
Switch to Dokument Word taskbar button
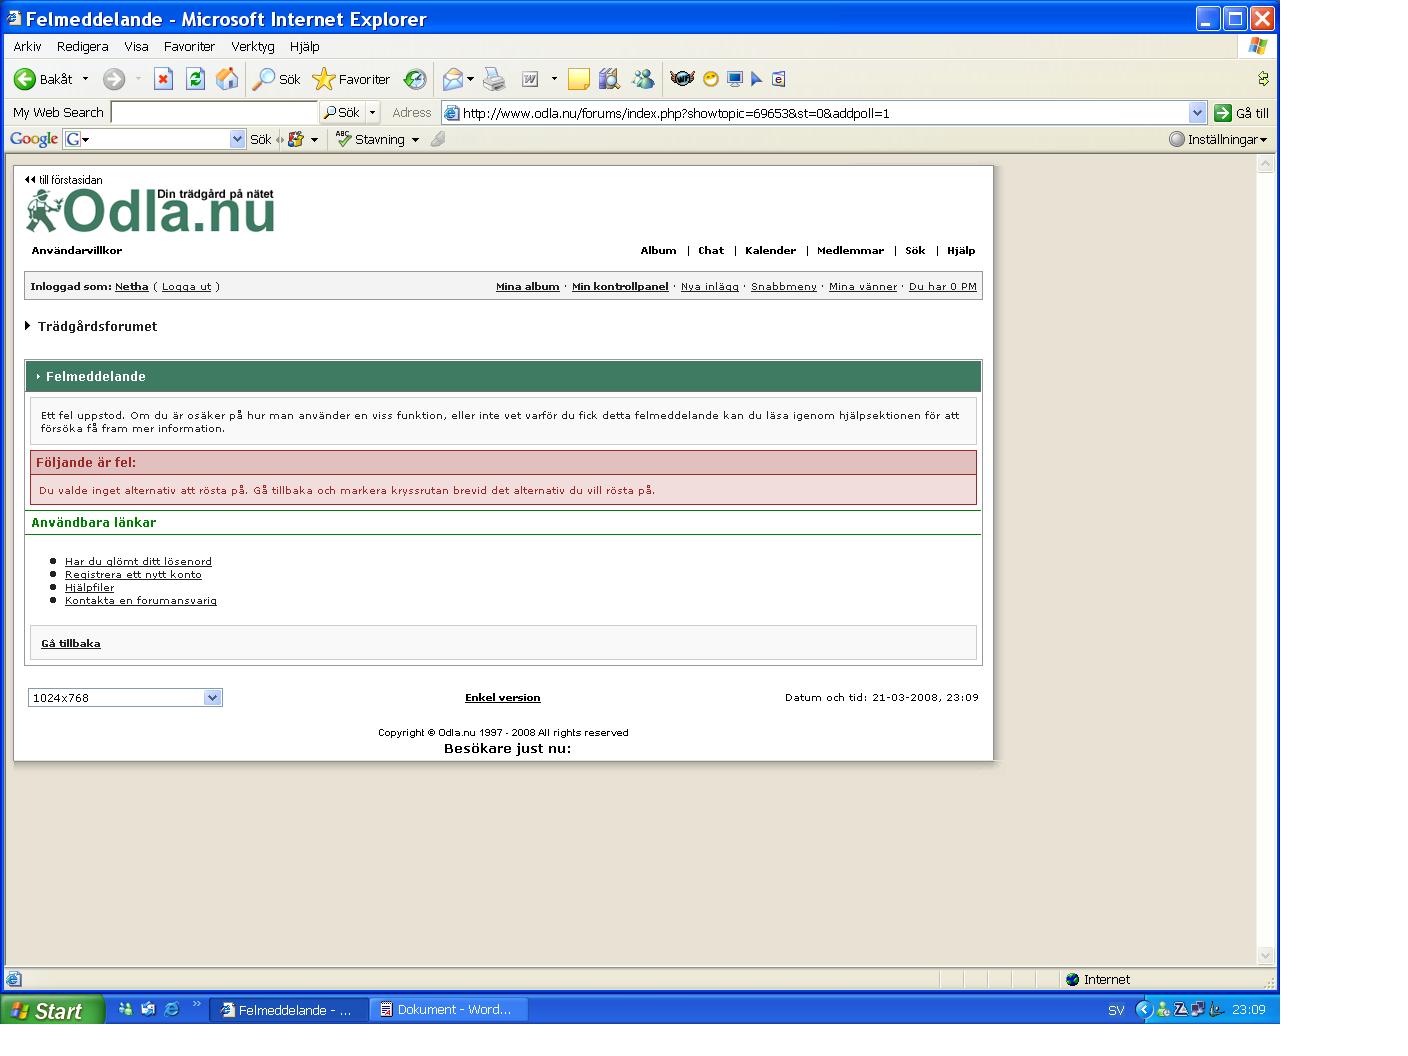(448, 1010)
